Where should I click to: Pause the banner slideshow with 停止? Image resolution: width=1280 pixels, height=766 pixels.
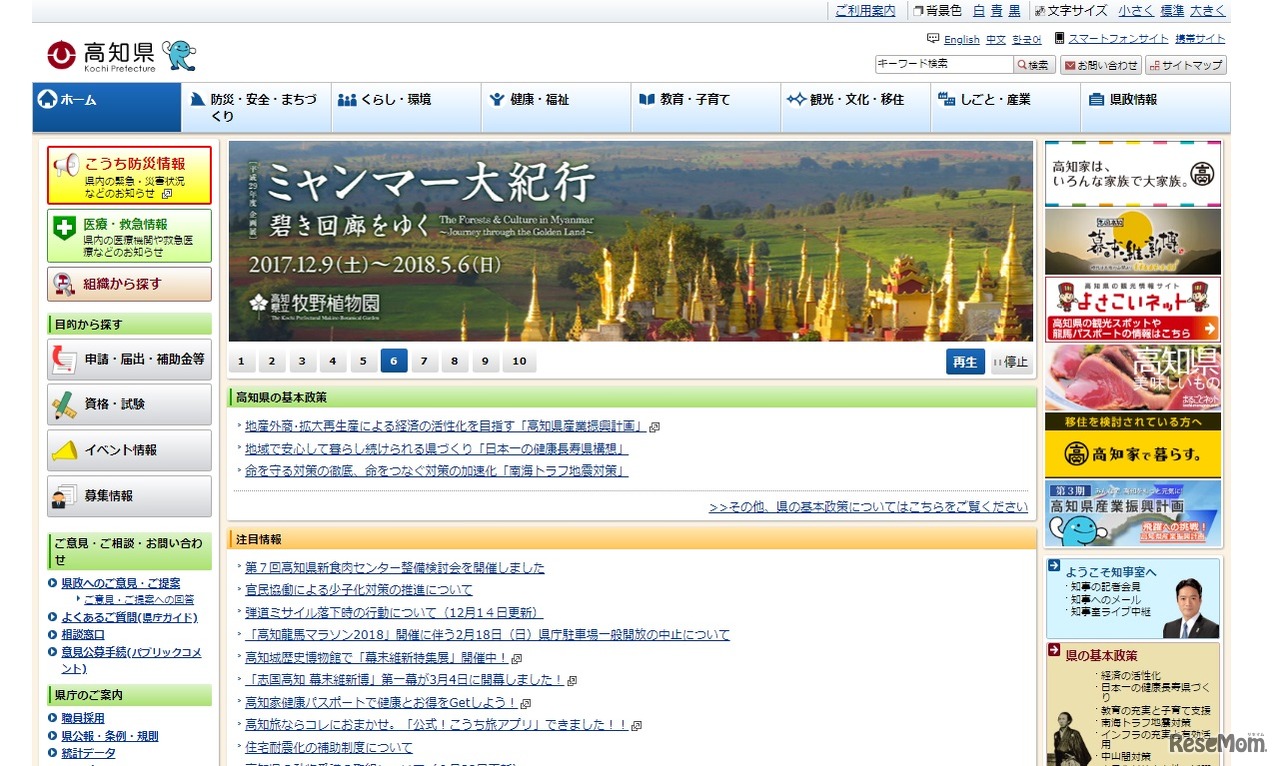[x=1010, y=362]
